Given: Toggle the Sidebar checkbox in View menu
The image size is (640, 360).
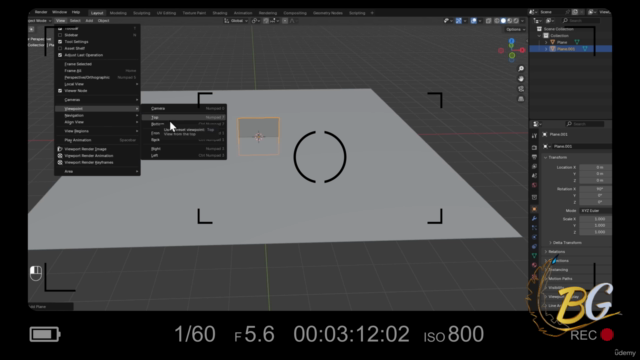Looking at the screenshot, I should pos(60,35).
